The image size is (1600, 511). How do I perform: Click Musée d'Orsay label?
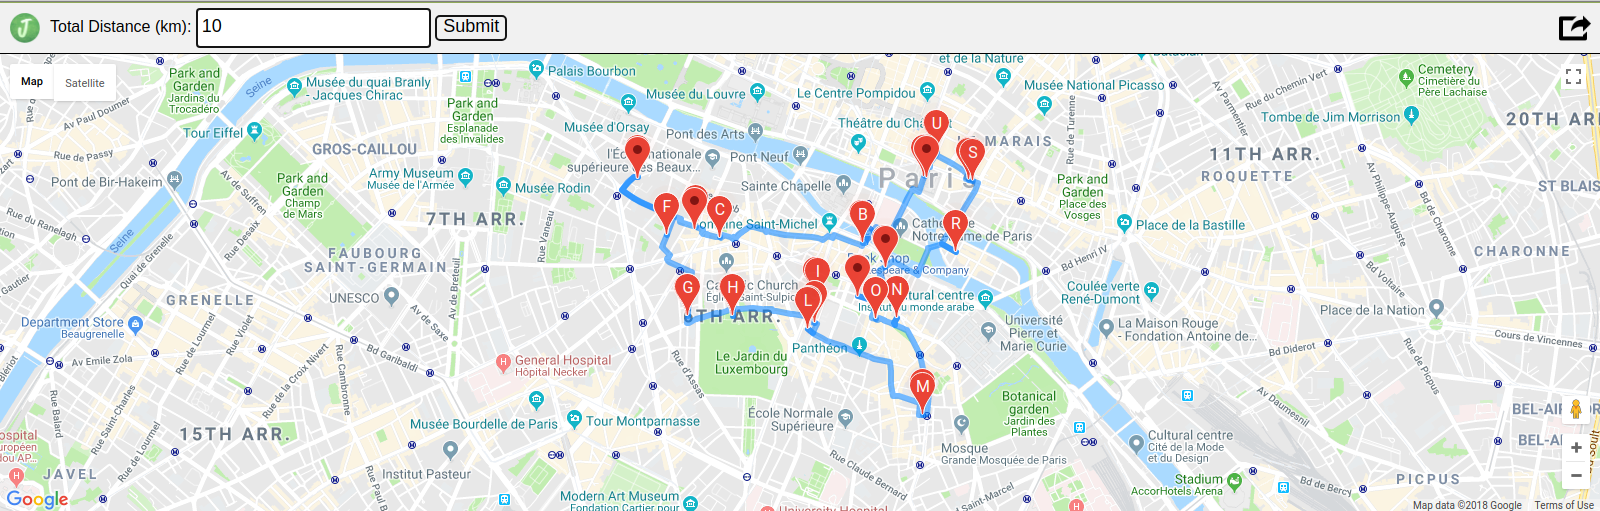point(606,127)
